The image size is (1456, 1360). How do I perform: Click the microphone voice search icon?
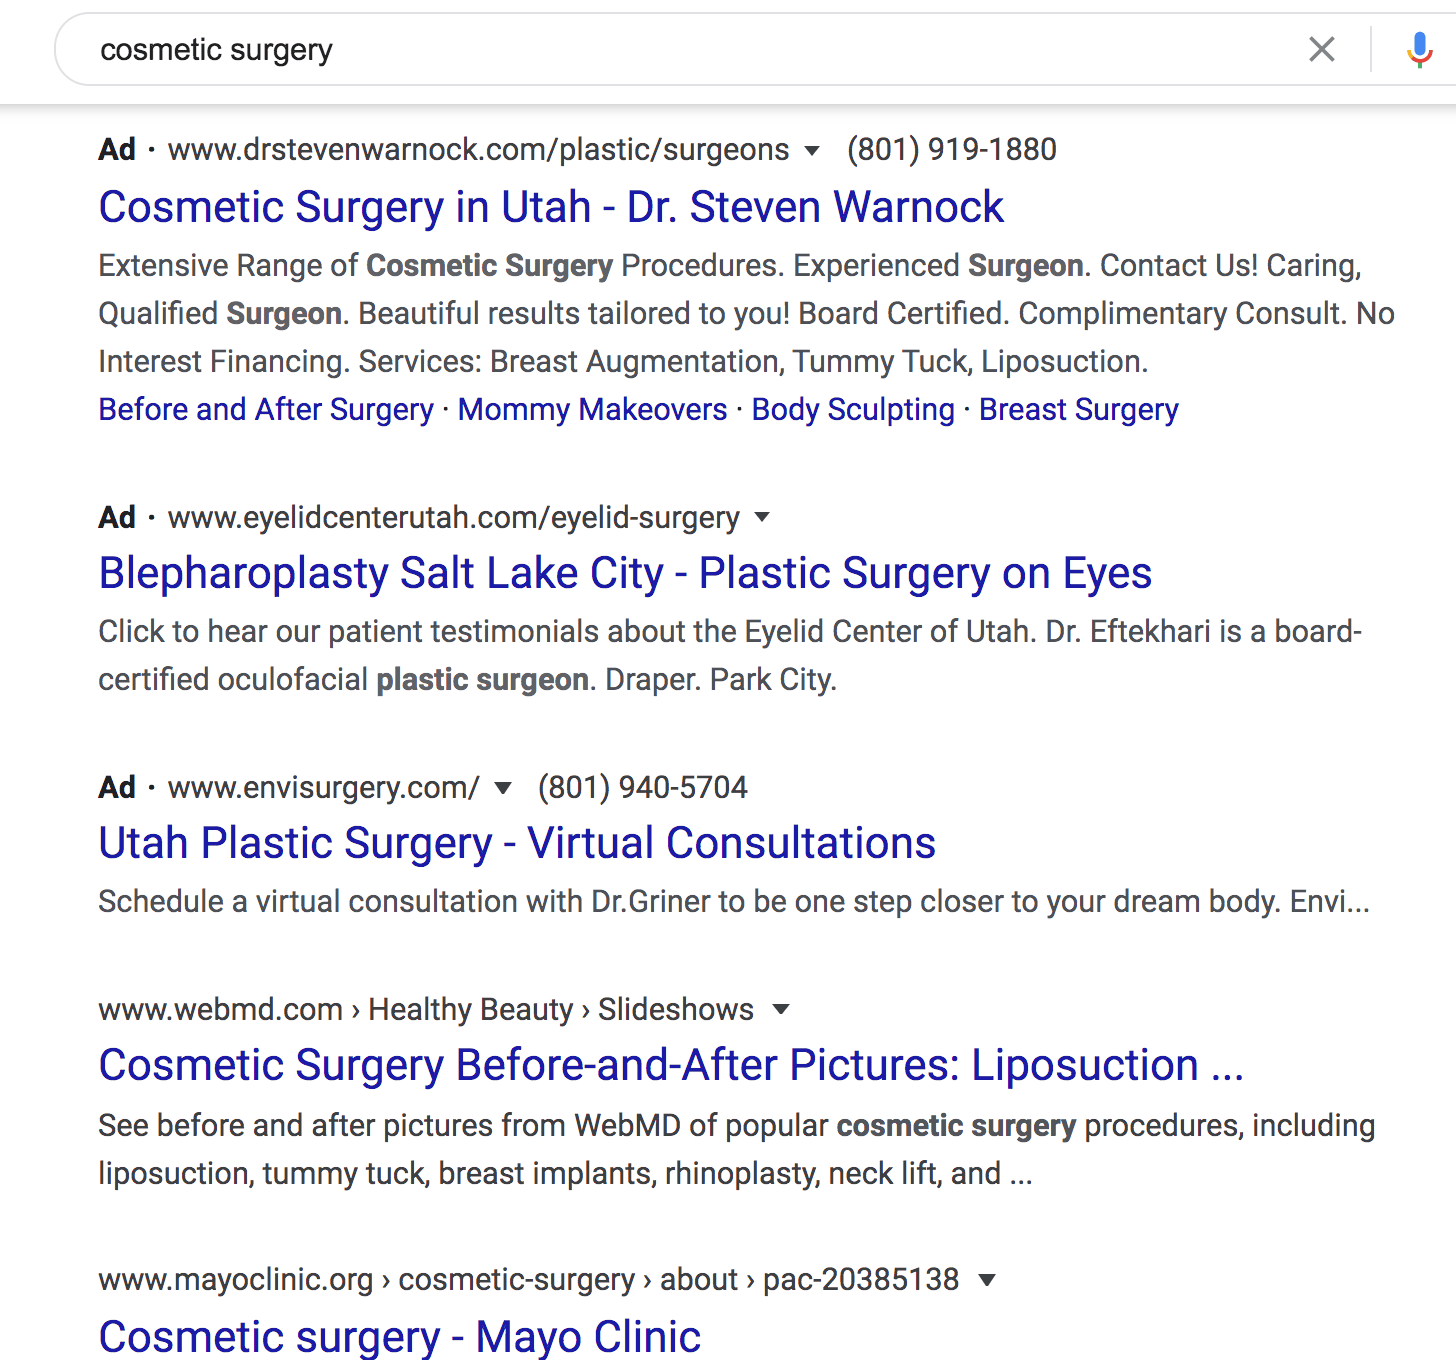pos(1419,49)
